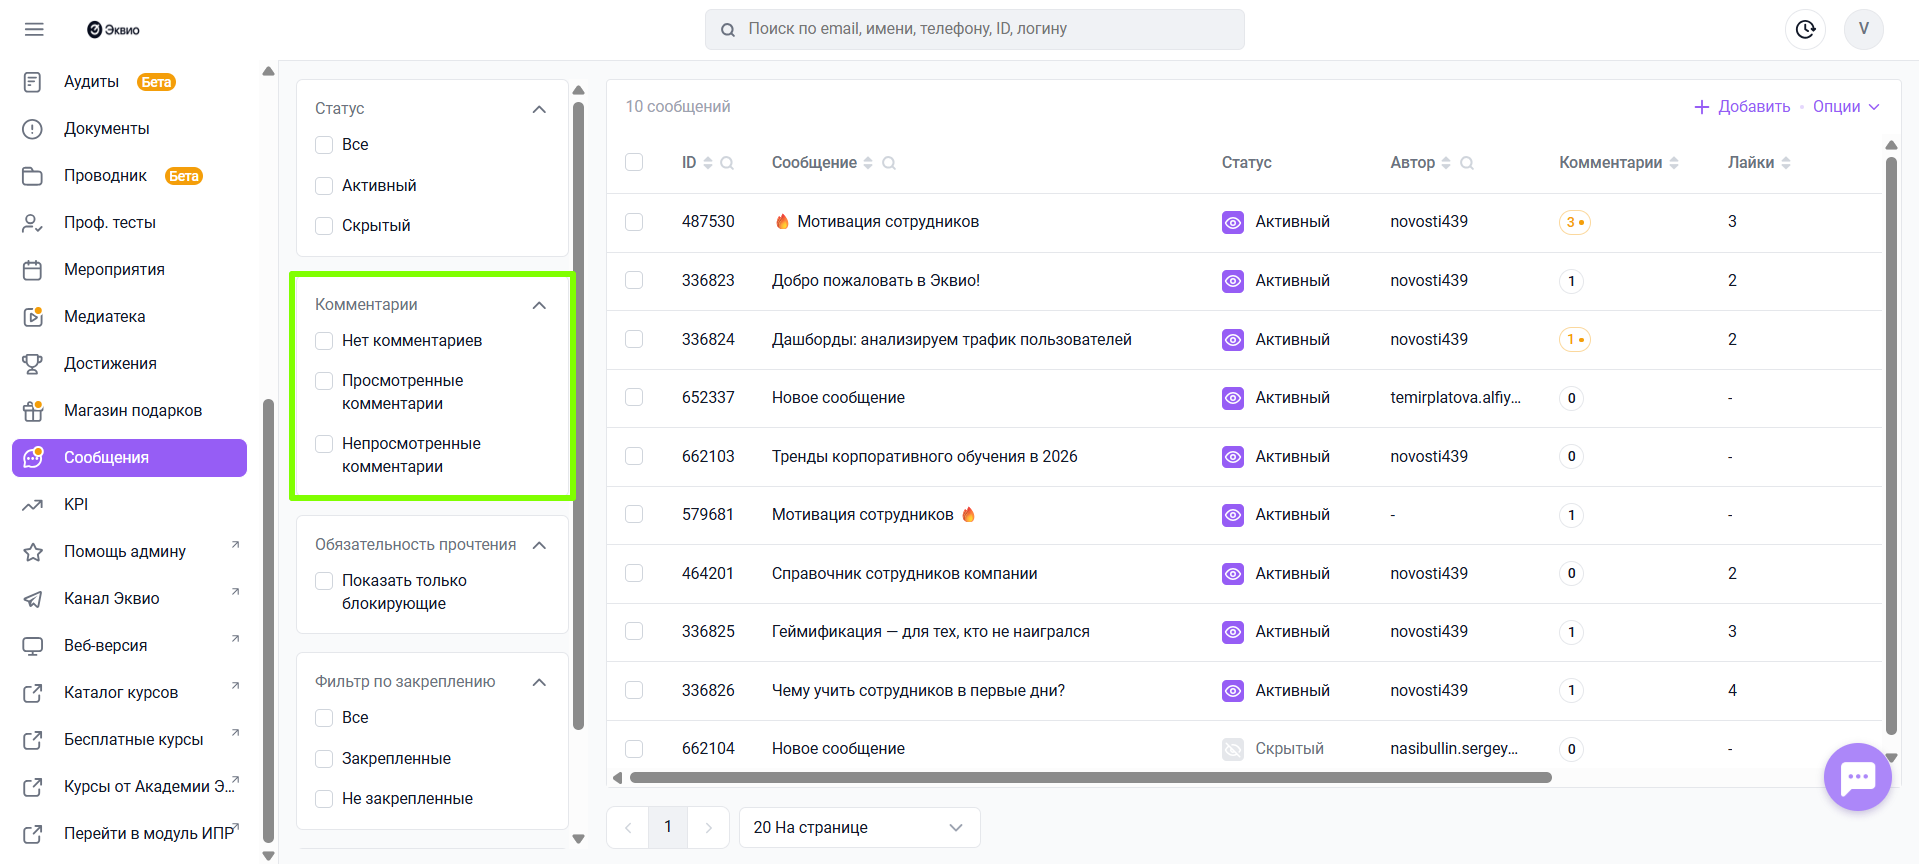The width and height of the screenshot is (1919, 864).
Task: Click the filter panel vertical scrollbar
Action: click(x=578, y=415)
